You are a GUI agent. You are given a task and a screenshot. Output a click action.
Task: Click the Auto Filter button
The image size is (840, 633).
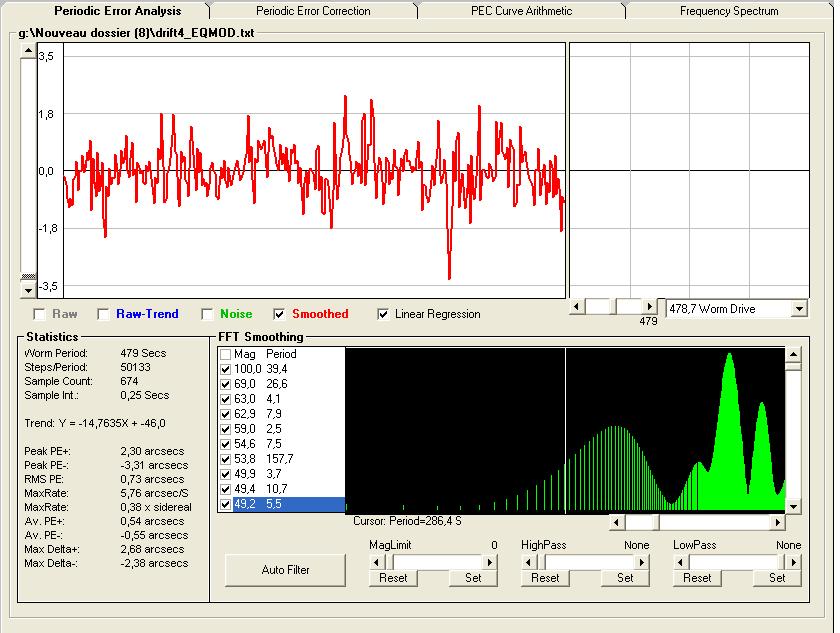coord(285,570)
